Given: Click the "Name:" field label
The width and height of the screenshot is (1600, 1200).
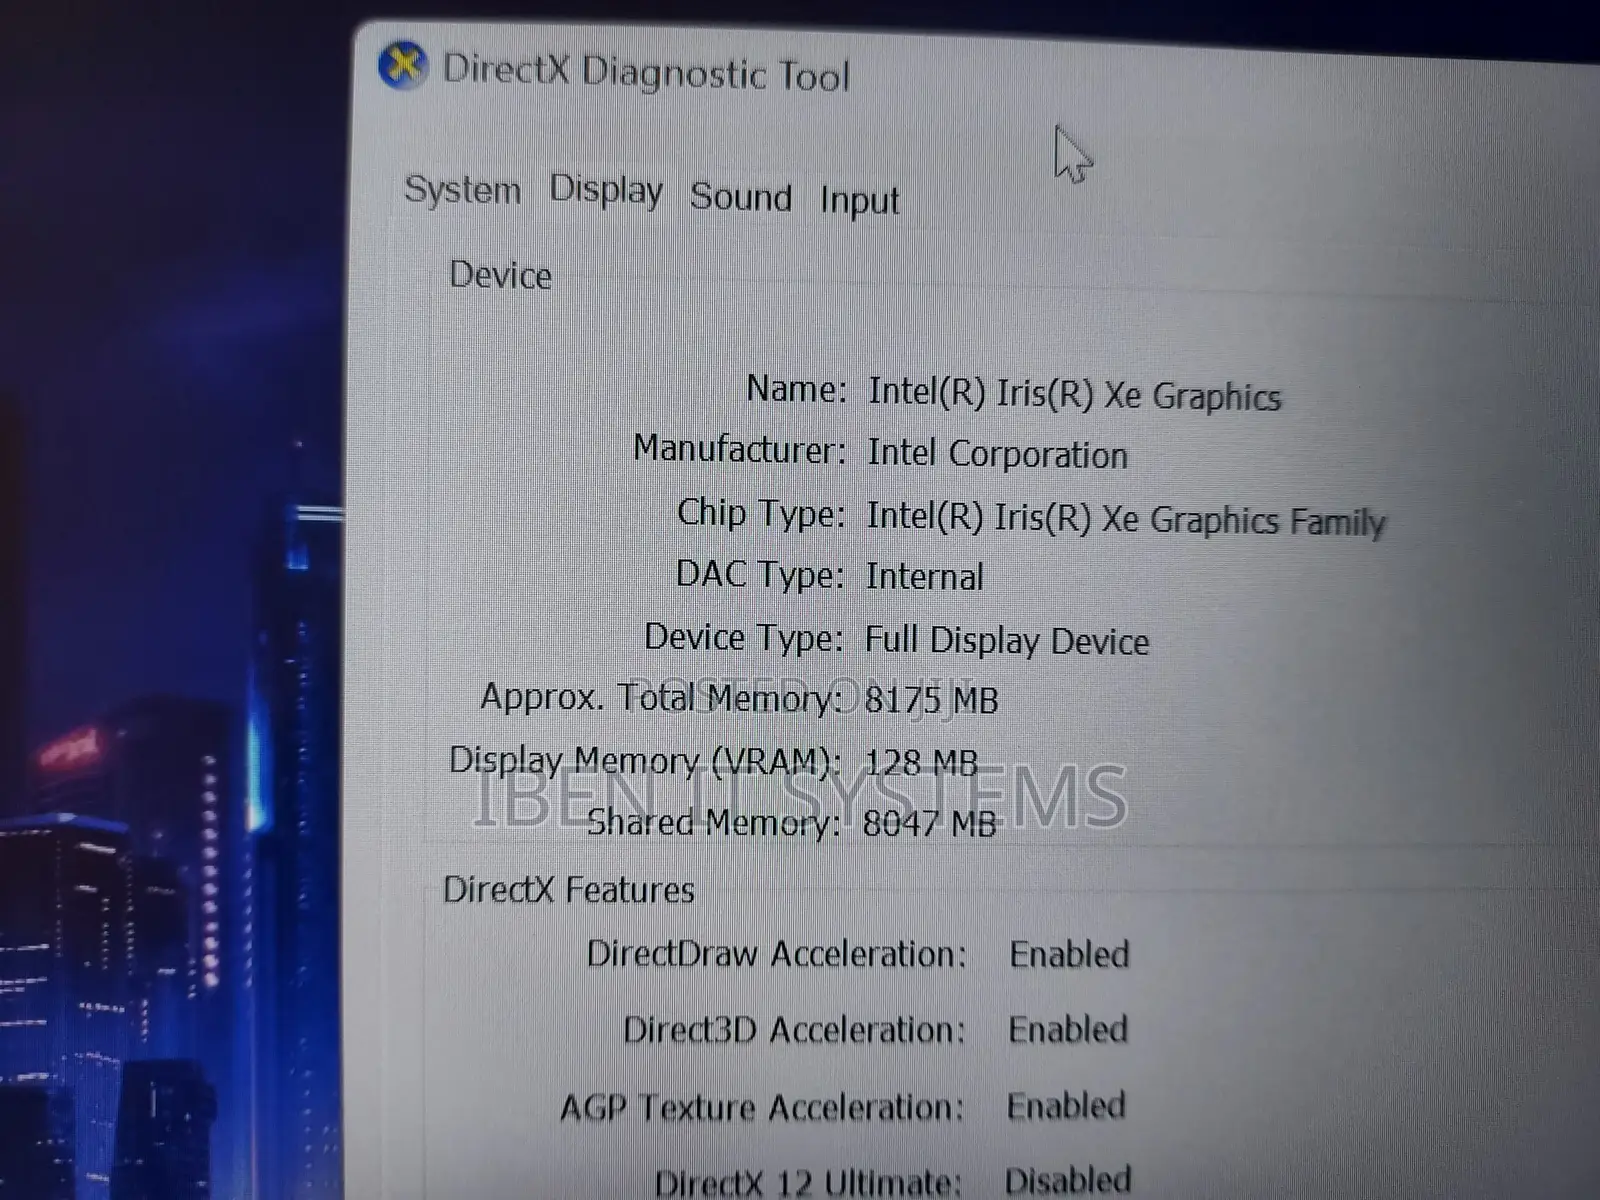Looking at the screenshot, I should 796,389.
